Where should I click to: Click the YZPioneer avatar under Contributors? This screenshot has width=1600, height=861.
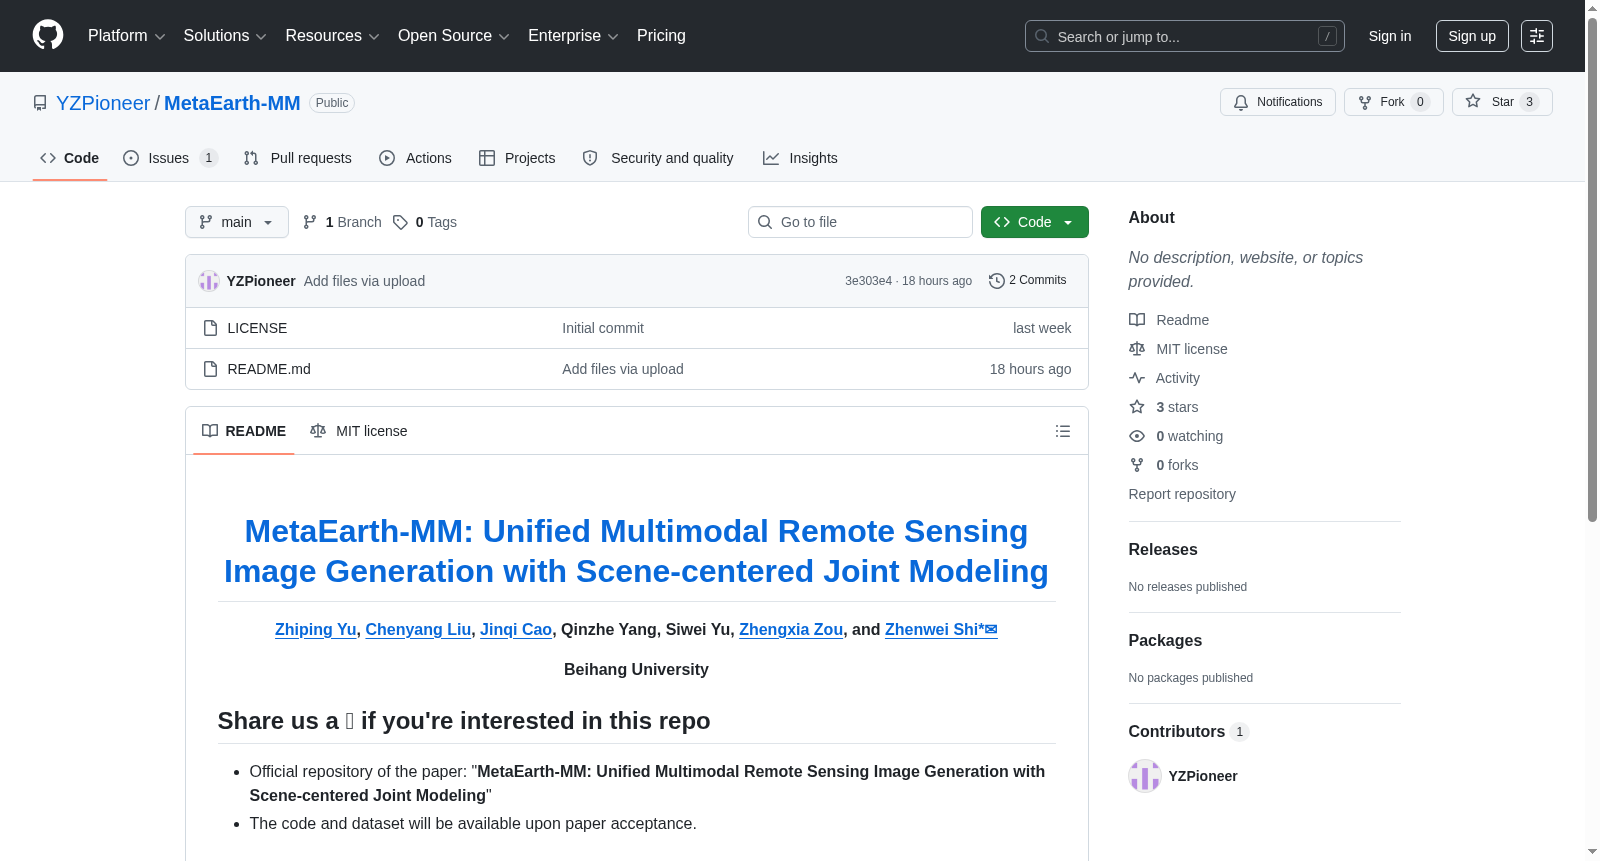pos(1145,776)
